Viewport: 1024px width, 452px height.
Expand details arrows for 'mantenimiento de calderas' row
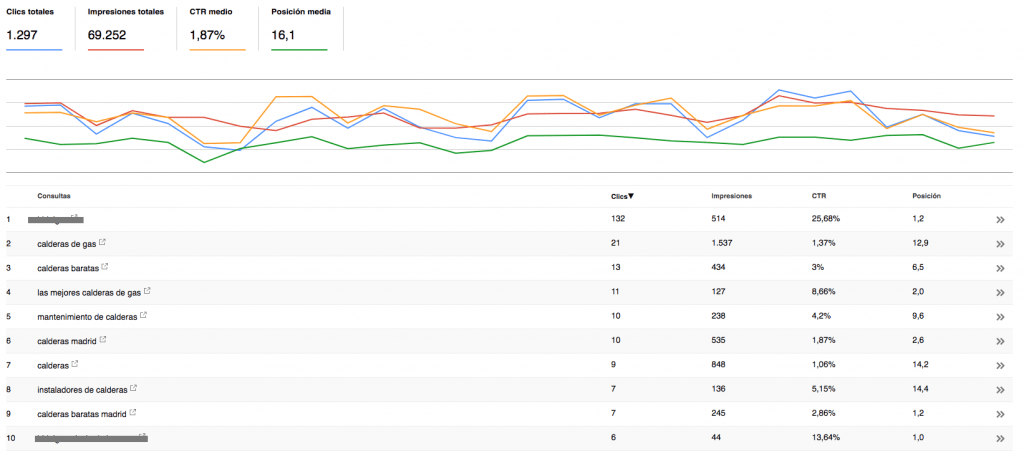(x=1000, y=317)
